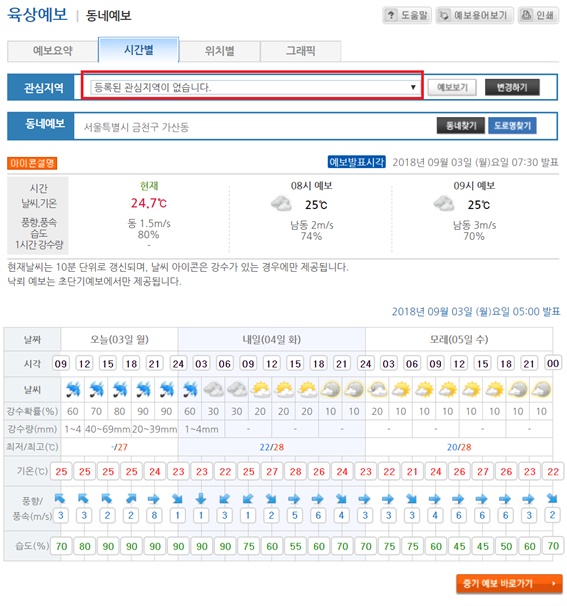Click the rain icon for today 21시

point(167,390)
